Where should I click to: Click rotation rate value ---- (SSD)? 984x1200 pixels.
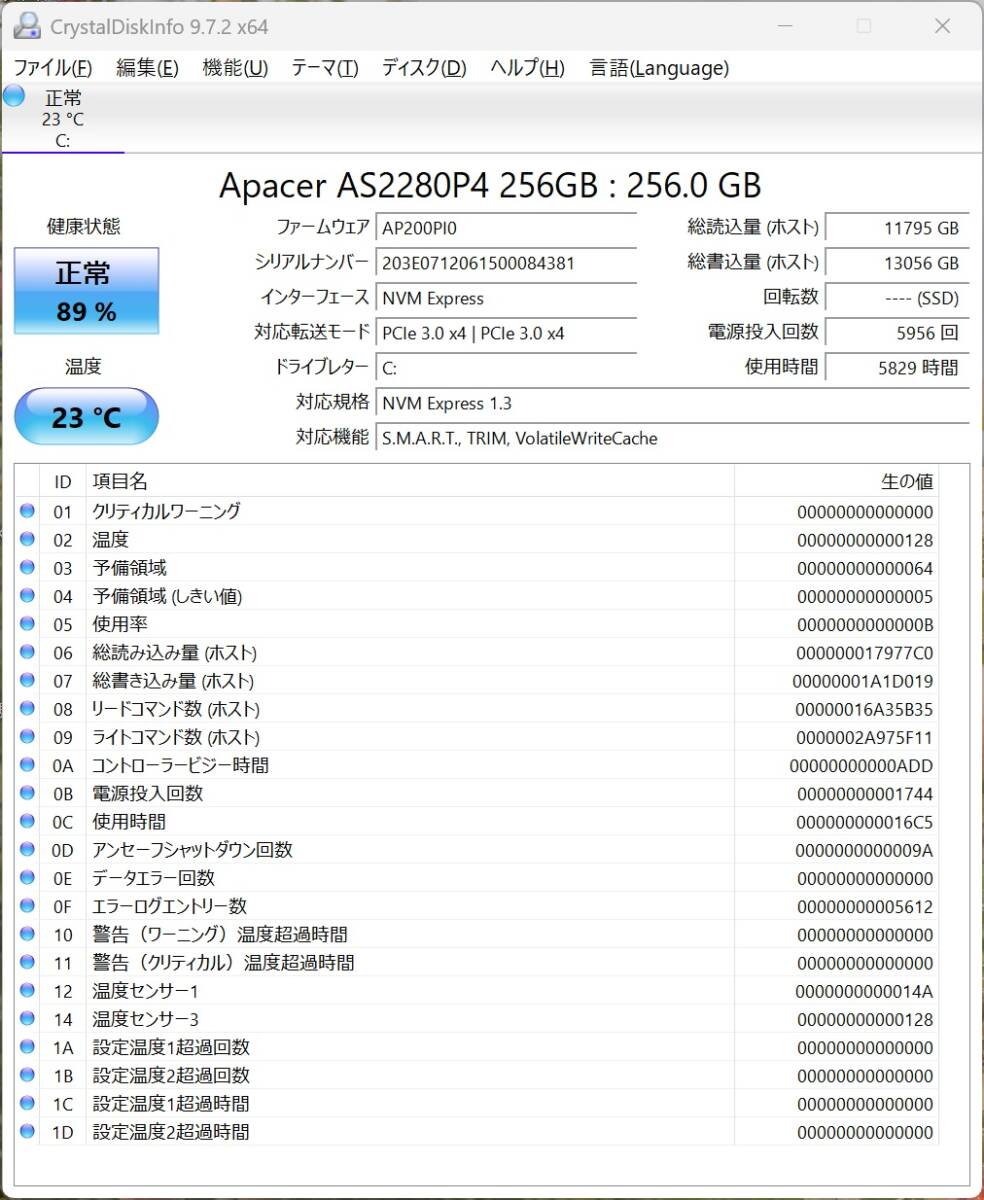pyautogui.click(x=897, y=298)
